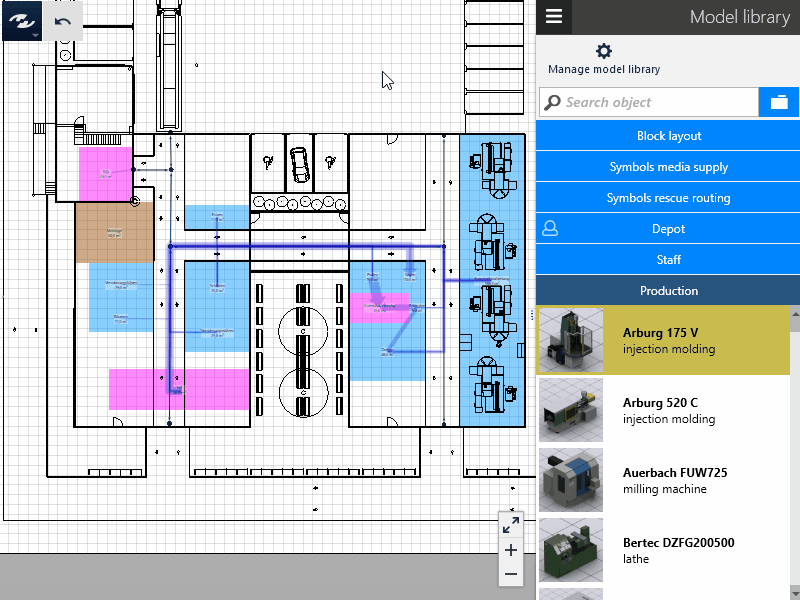Click the Arburg 175 V label text

[660, 333]
